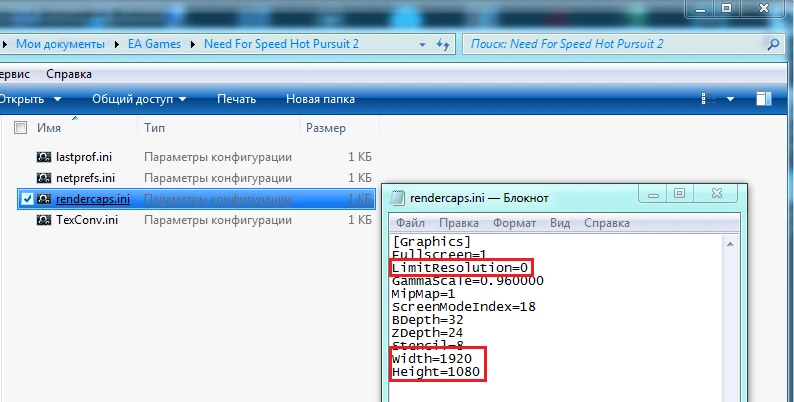The width and height of the screenshot is (794, 402).
Task: Toggle the preview pane icon
Action: [x=764, y=99]
